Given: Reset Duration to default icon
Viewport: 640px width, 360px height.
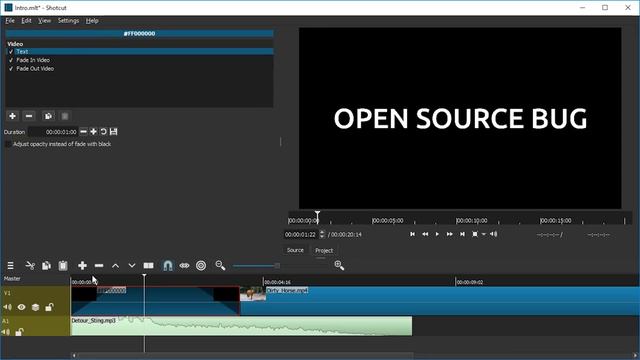Looking at the screenshot, I should (104, 131).
